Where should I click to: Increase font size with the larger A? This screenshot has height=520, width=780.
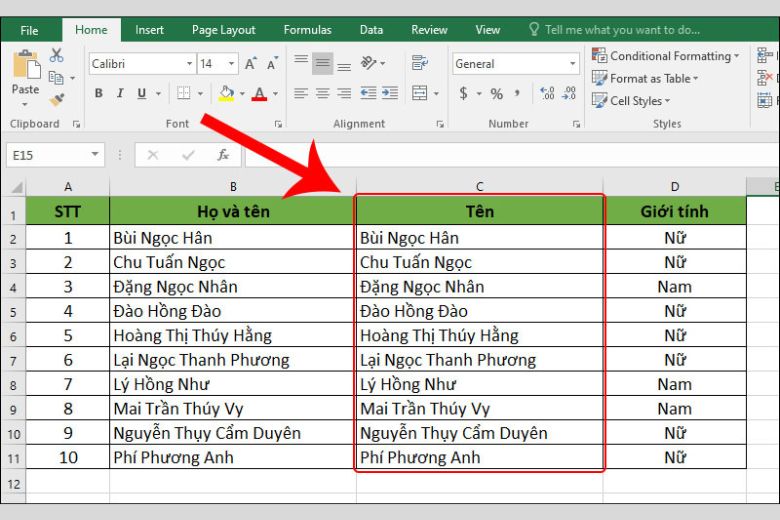(x=250, y=64)
